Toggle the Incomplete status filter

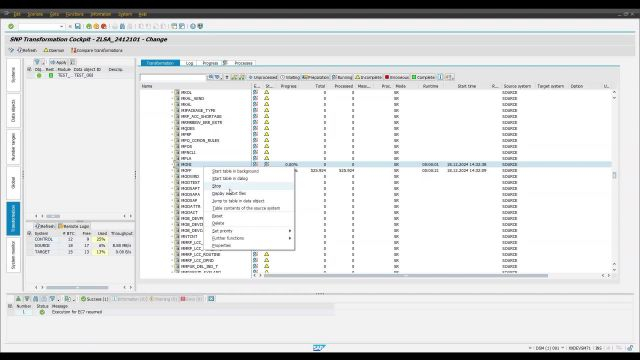coord(368,77)
